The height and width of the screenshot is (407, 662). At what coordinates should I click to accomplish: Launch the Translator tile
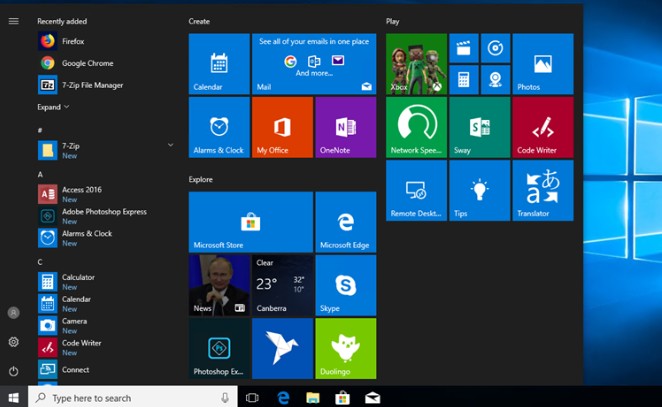coord(543,190)
